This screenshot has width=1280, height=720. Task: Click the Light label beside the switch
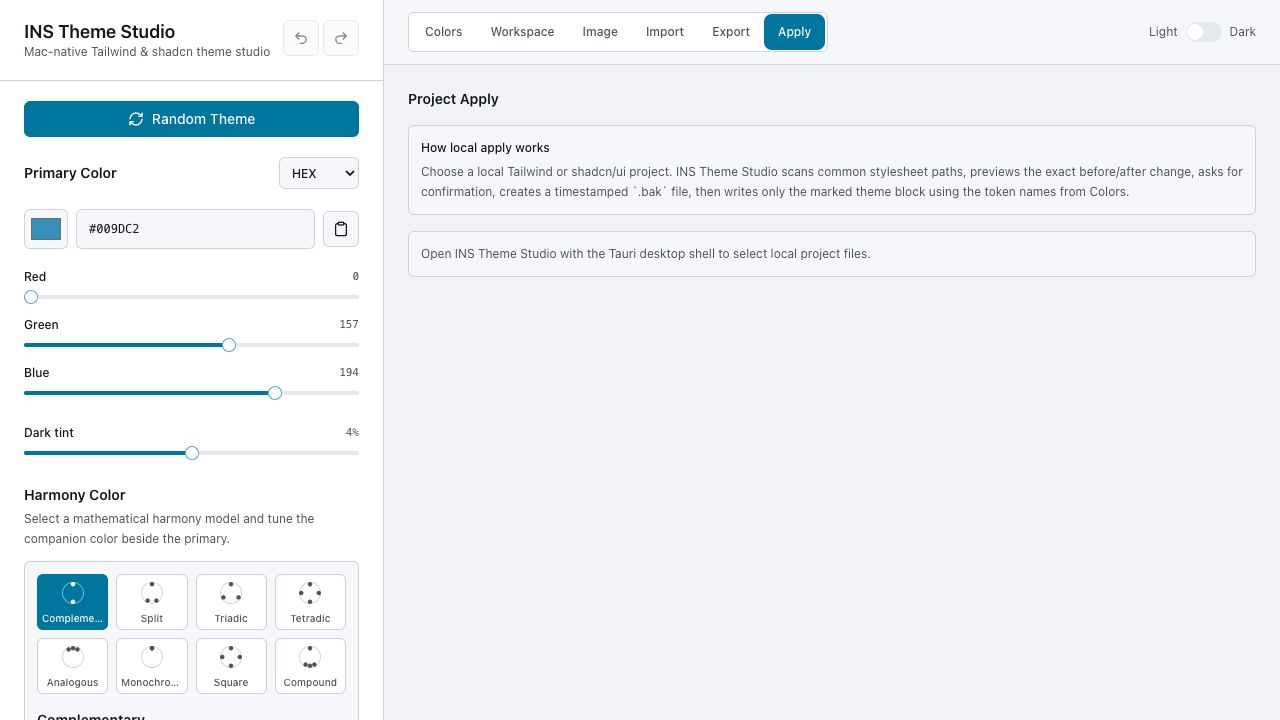click(x=1163, y=32)
